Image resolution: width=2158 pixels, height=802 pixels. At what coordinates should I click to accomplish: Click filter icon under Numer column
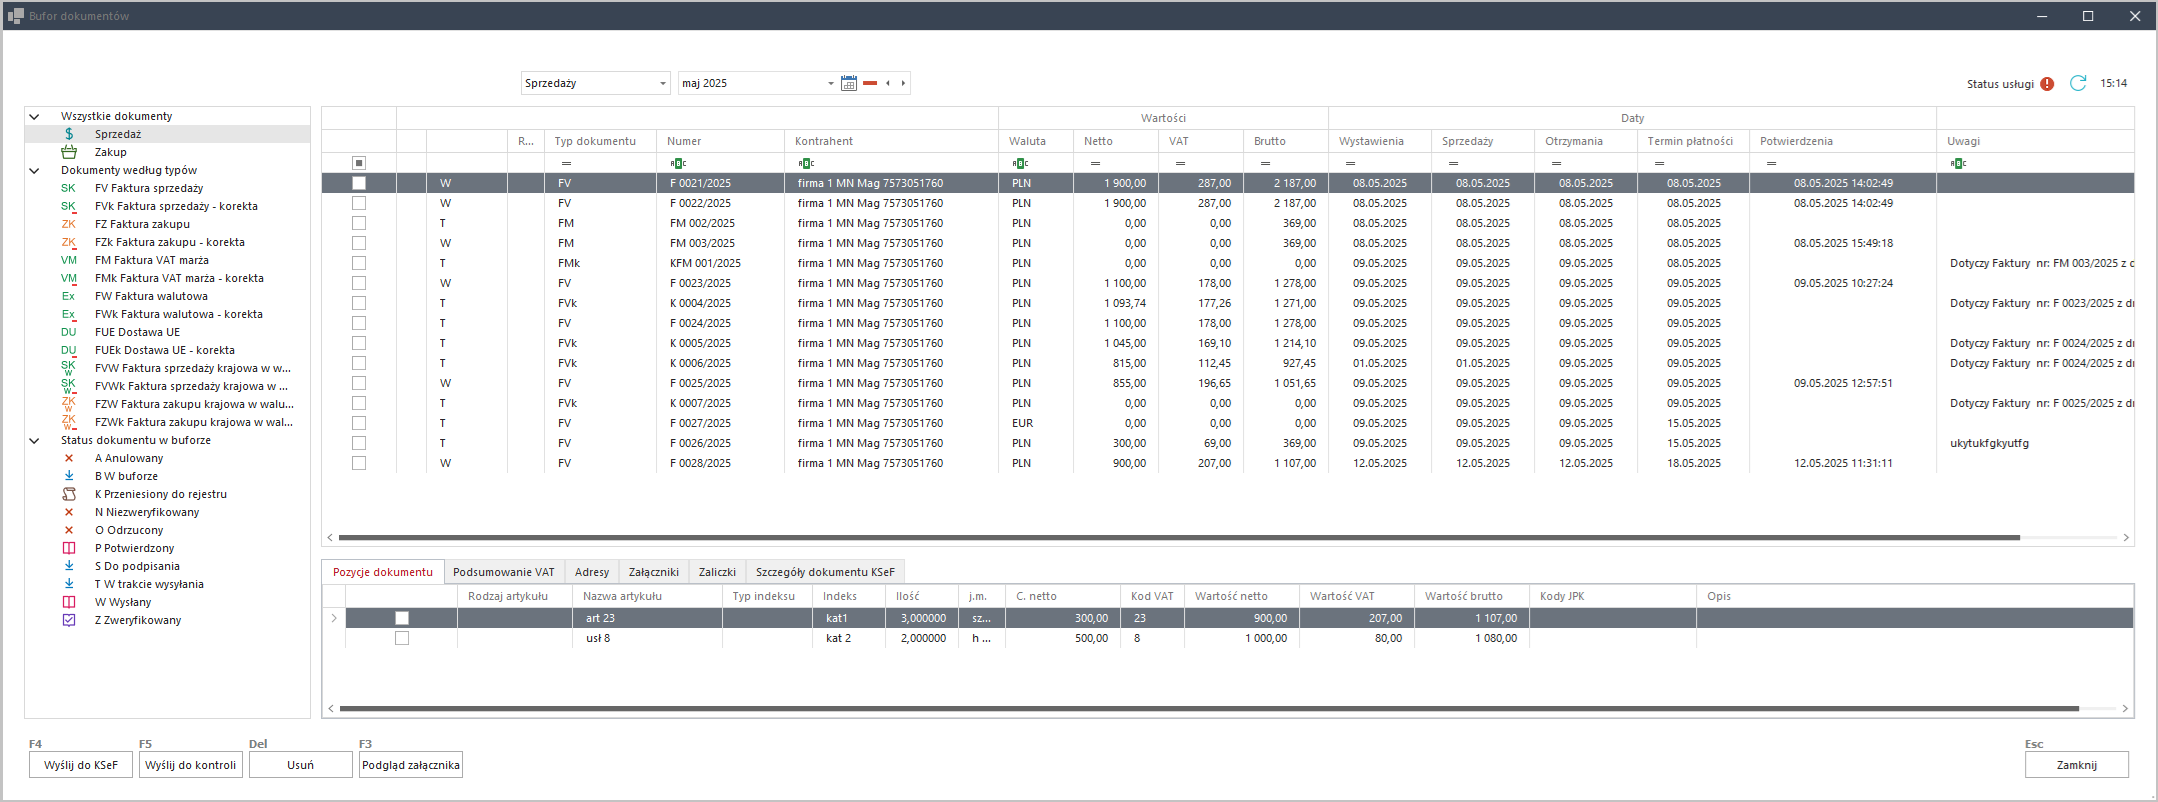[x=679, y=163]
